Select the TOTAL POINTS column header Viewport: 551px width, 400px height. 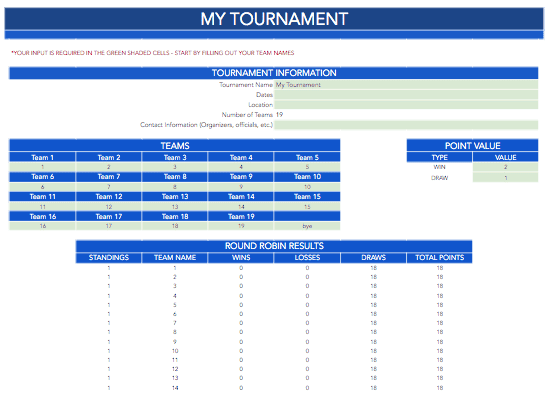click(439, 258)
